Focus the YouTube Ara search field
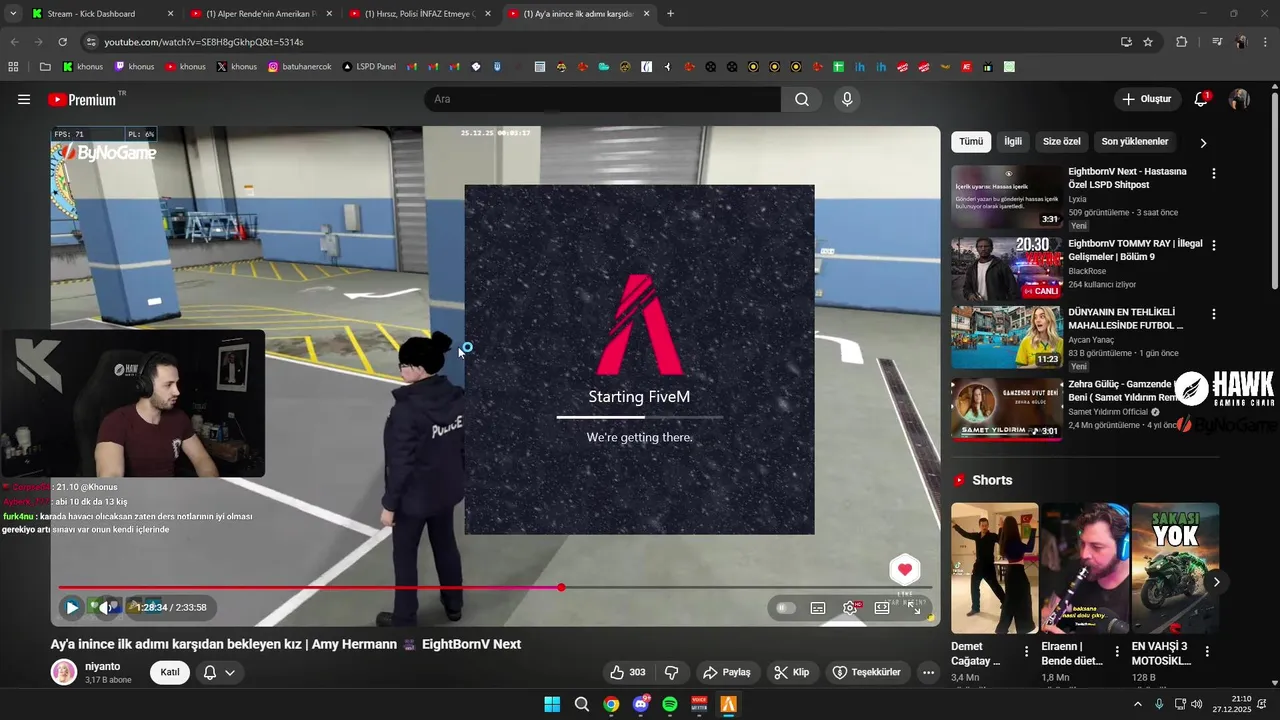 pos(603,99)
